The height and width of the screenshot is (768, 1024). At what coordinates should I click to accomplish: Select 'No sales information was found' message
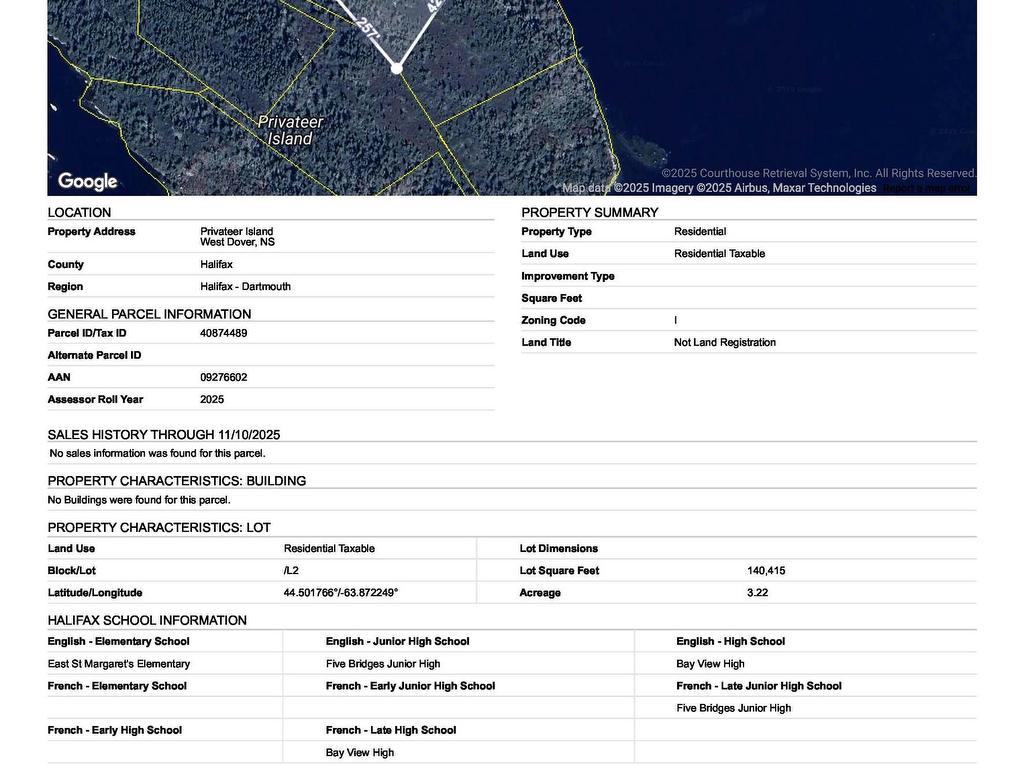pyautogui.click(x=157, y=453)
